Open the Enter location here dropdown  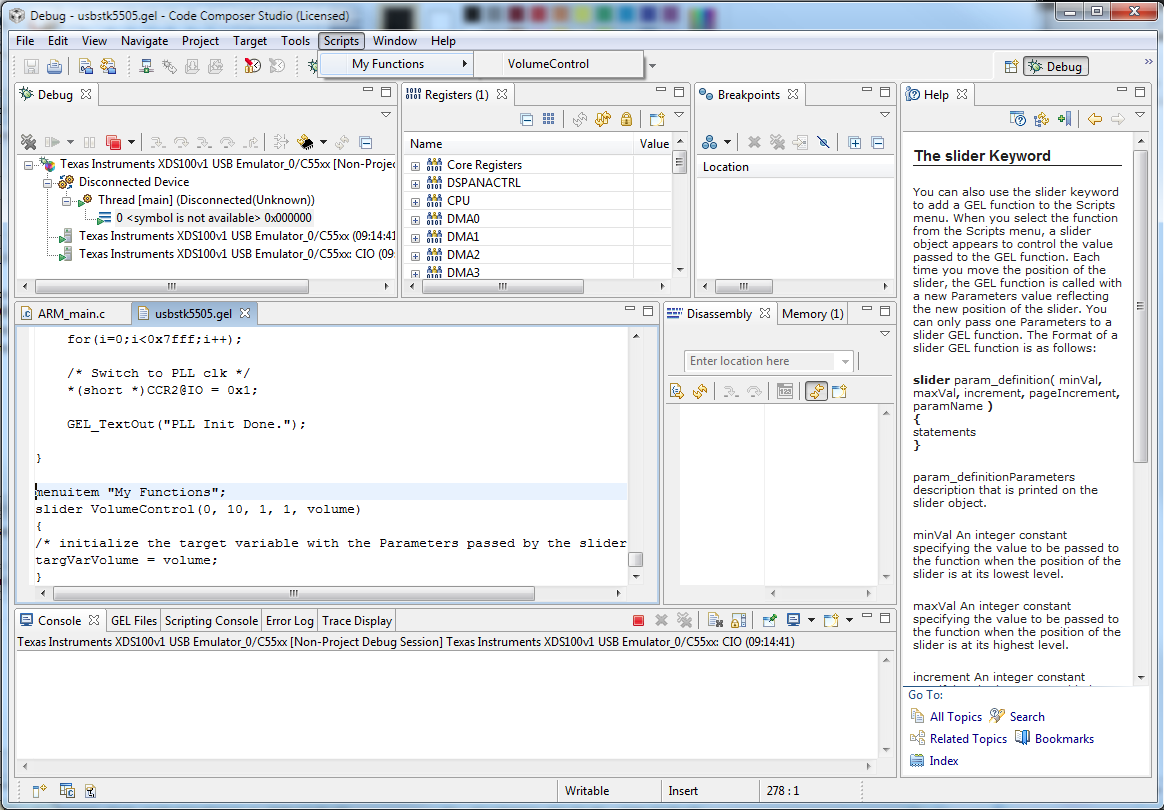pyautogui.click(x=846, y=361)
